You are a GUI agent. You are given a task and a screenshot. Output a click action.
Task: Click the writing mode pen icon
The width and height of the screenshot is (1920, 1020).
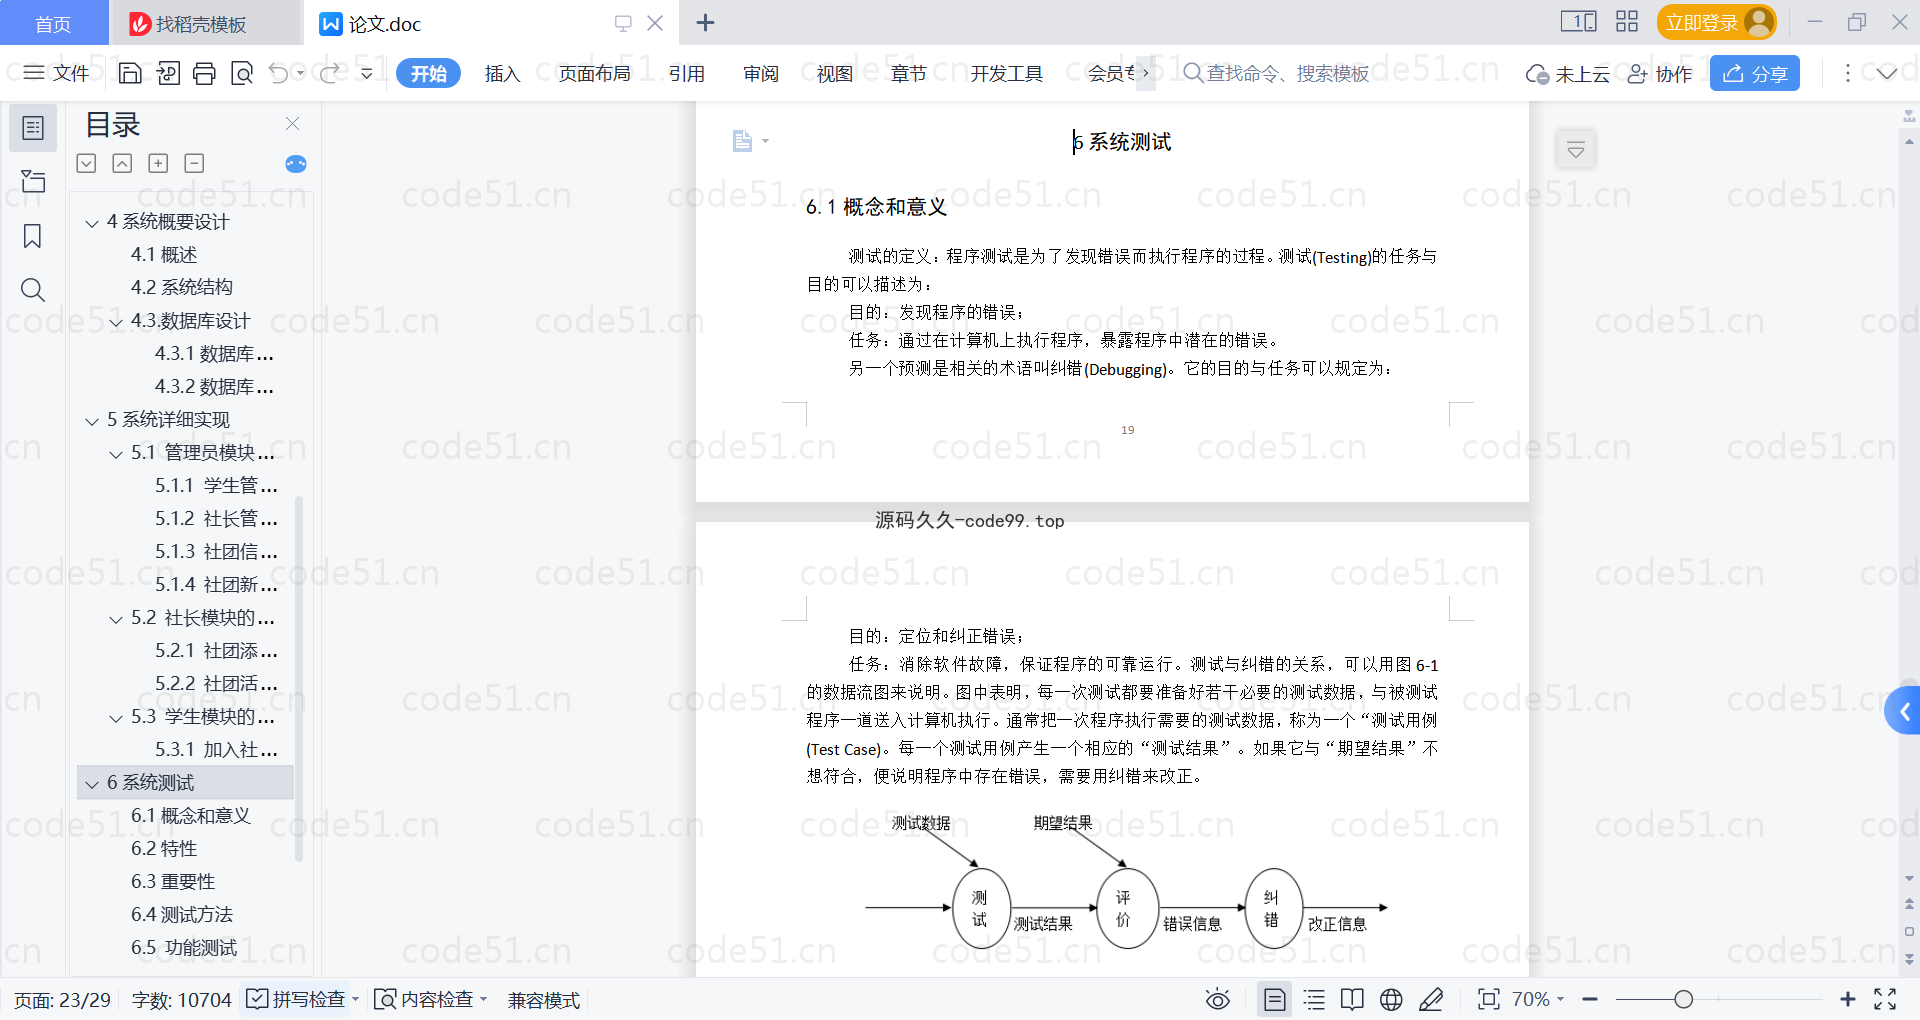click(1431, 999)
